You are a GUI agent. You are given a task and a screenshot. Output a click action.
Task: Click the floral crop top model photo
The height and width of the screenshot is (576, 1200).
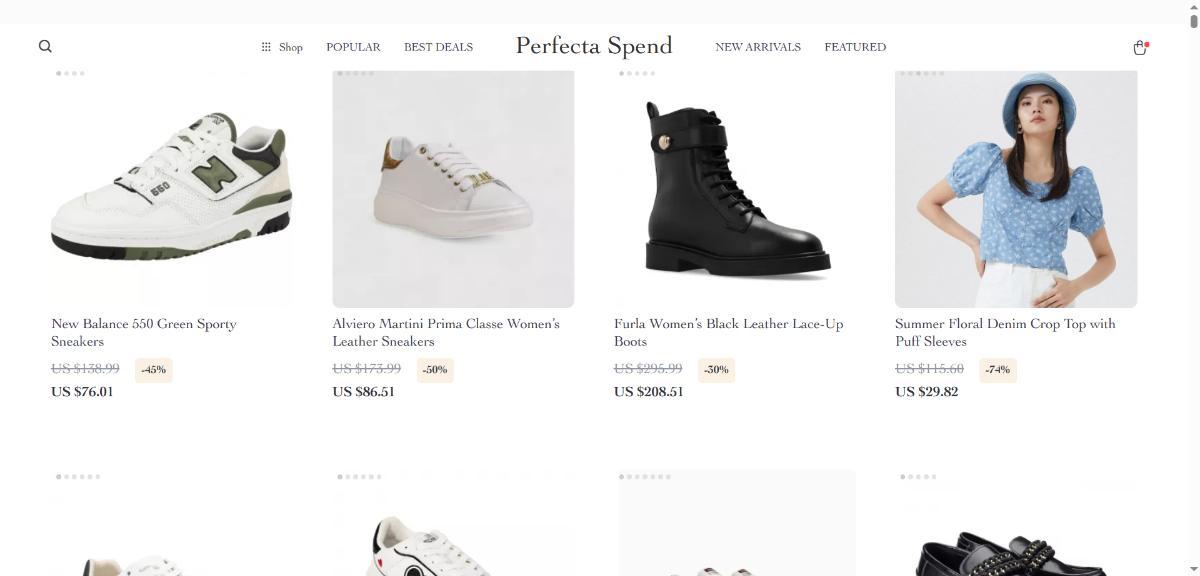pos(1016,188)
